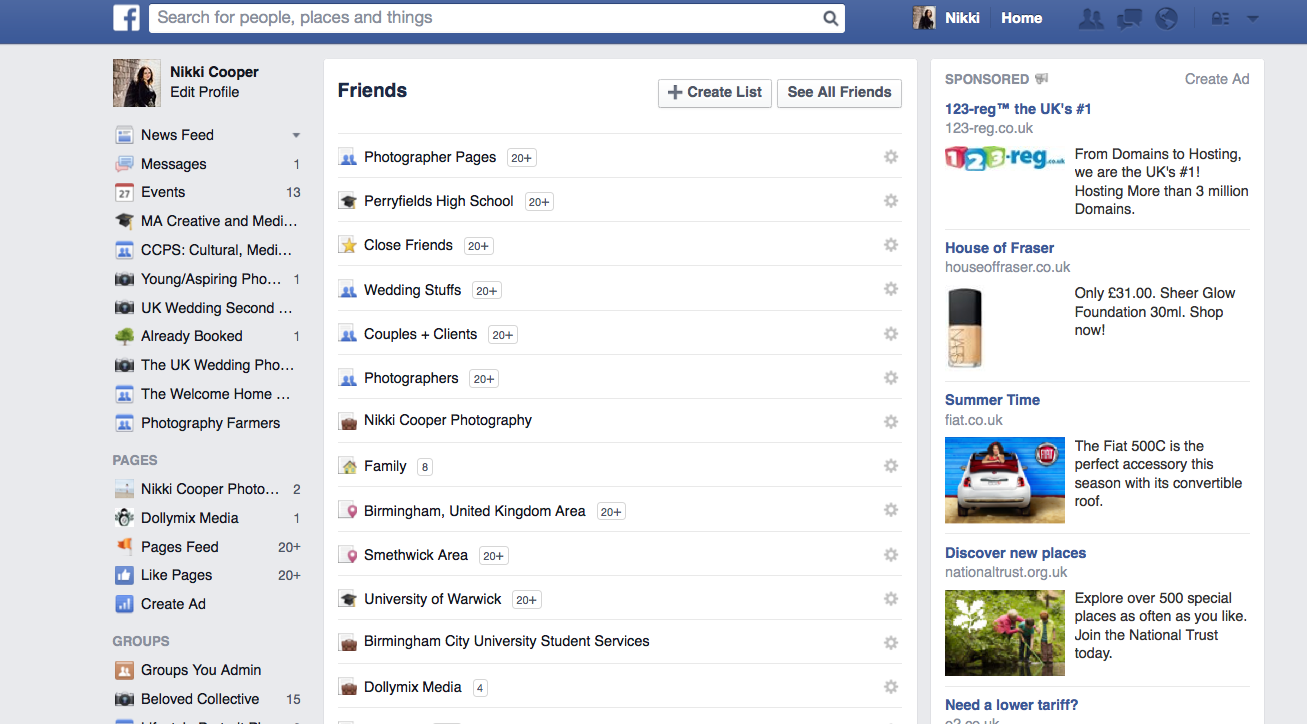Click the Events calendar icon in sidebar
This screenshot has width=1307, height=724.
[x=124, y=192]
